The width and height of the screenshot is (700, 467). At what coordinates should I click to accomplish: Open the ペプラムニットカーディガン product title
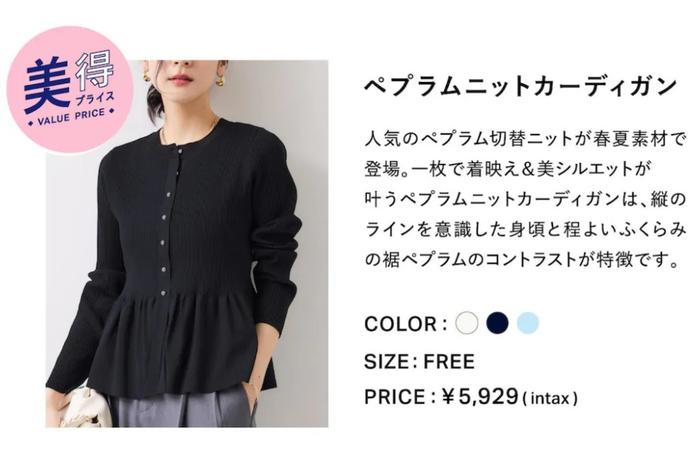521,86
